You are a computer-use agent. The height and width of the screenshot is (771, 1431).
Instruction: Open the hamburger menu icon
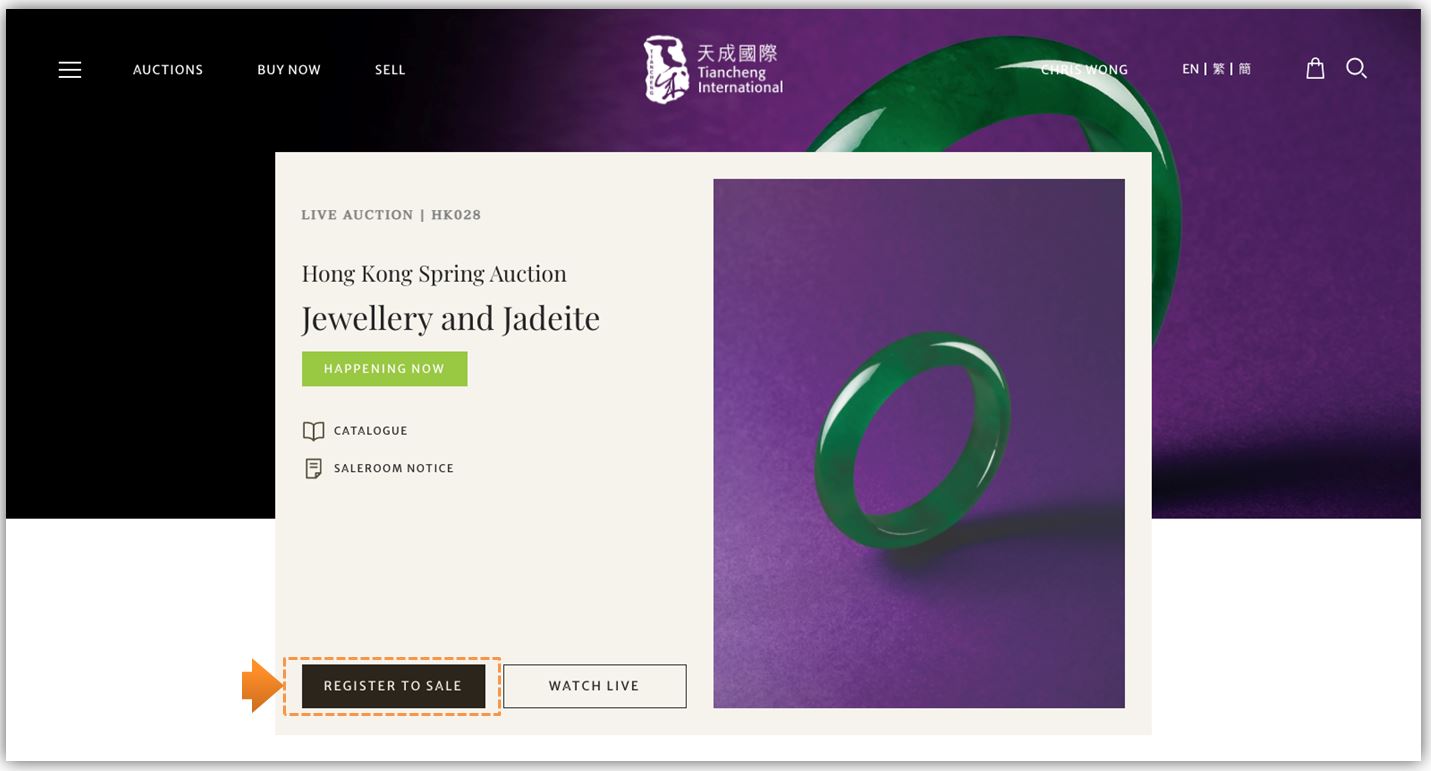click(69, 69)
